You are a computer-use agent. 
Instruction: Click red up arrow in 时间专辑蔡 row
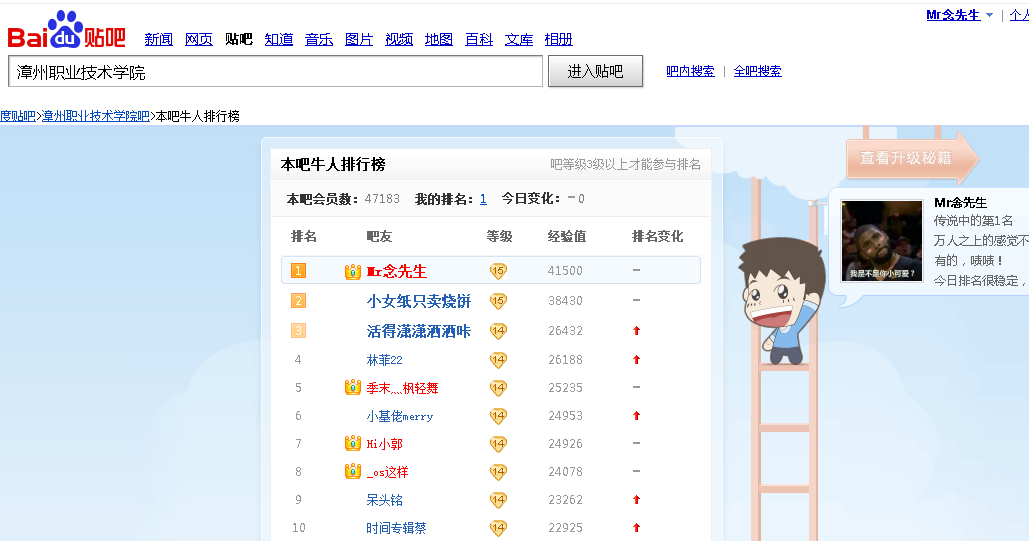pos(636,527)
